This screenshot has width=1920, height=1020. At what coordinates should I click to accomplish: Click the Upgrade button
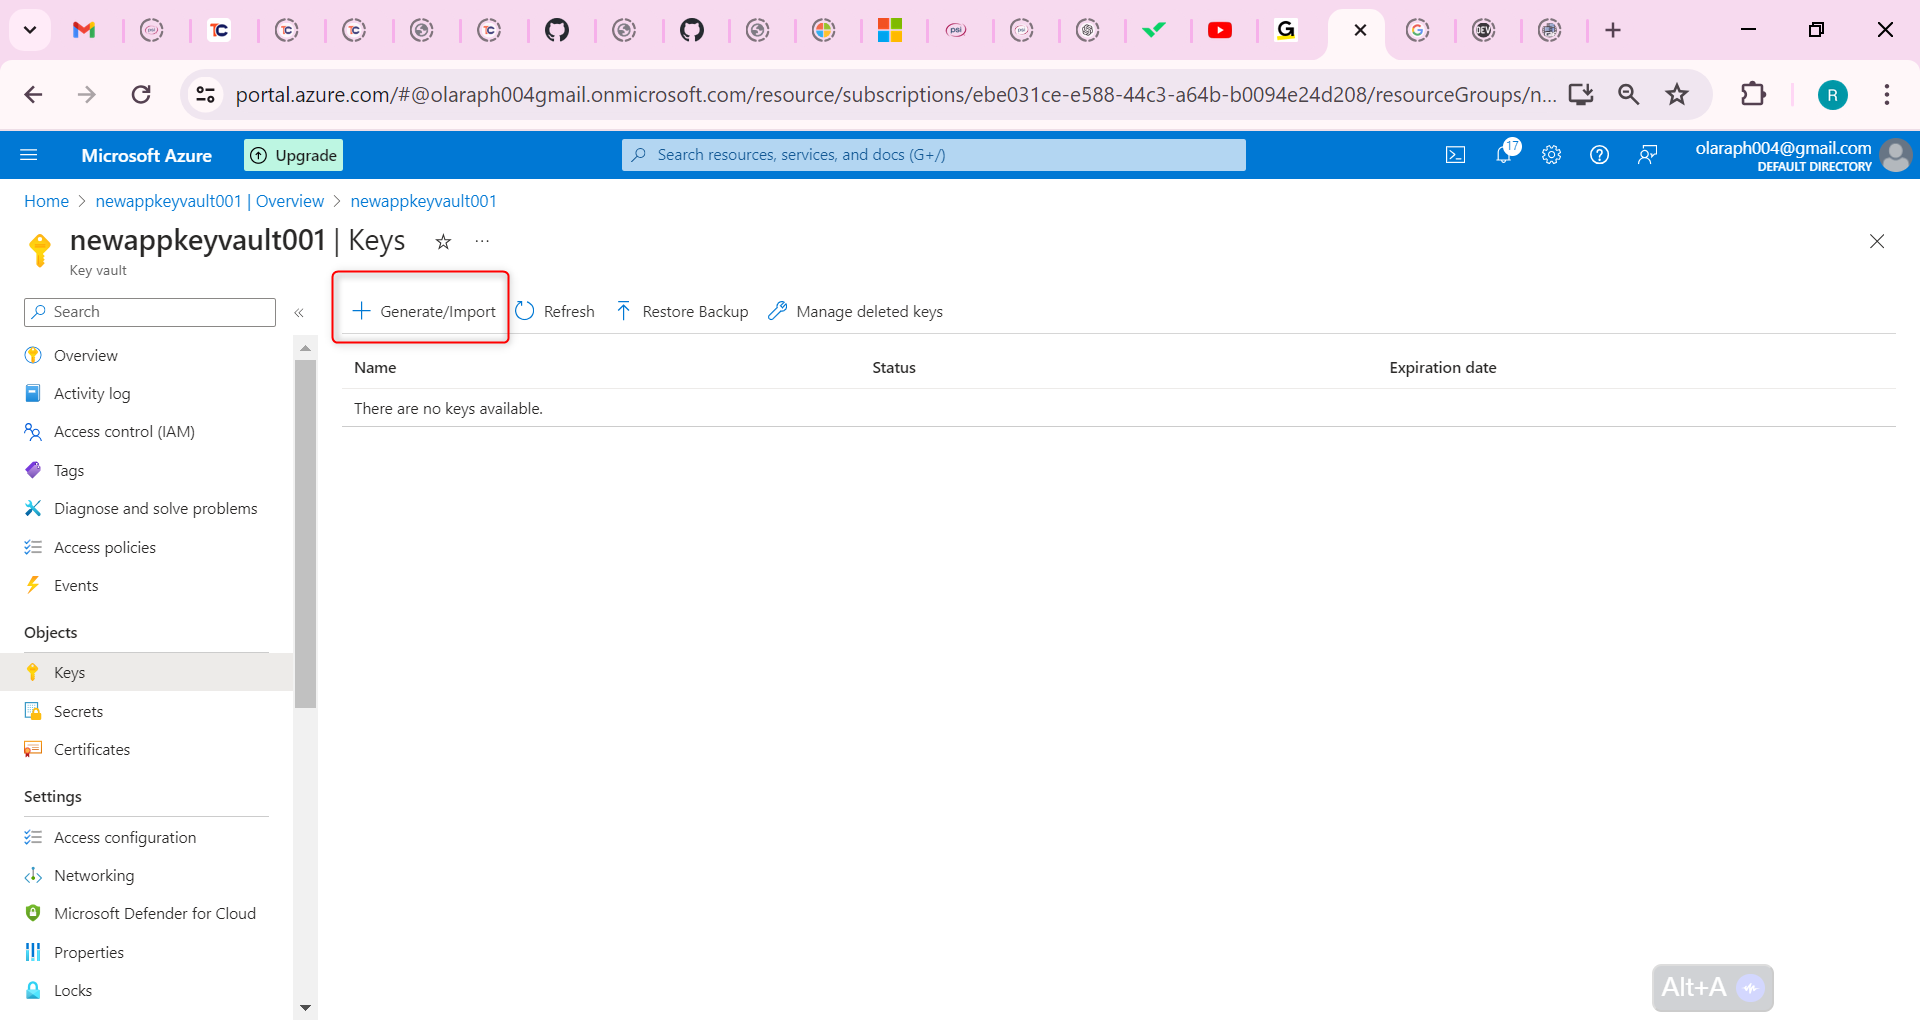[x=293, y=155]
